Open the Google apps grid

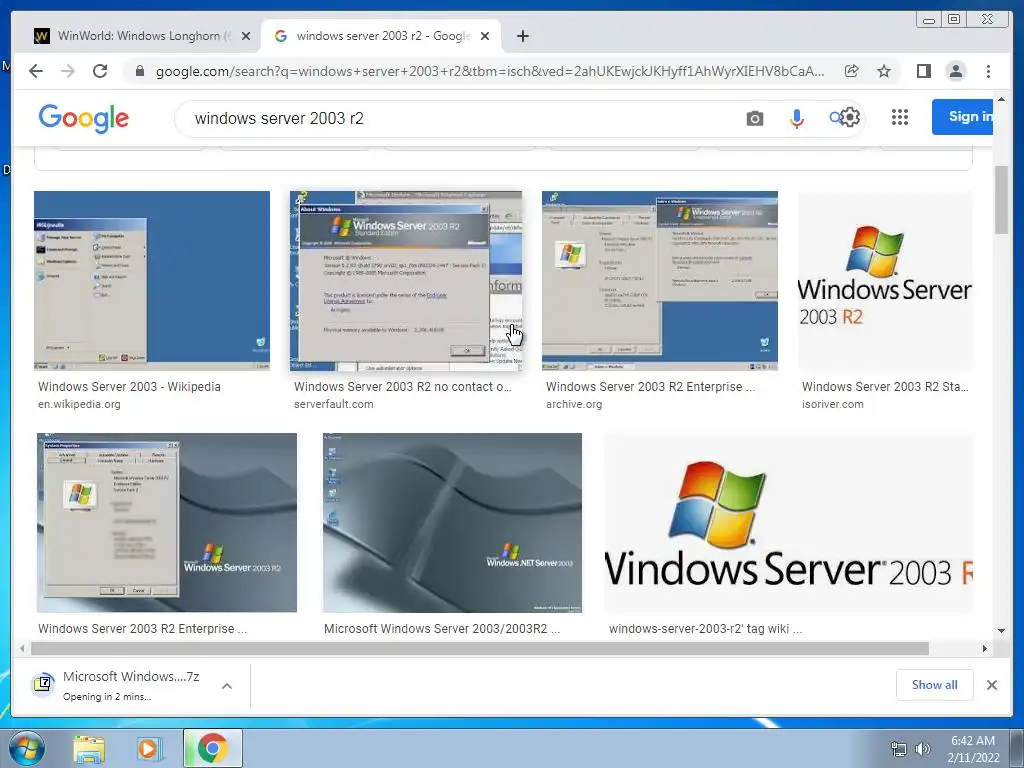pyautogui.click(x=900, y=117)
